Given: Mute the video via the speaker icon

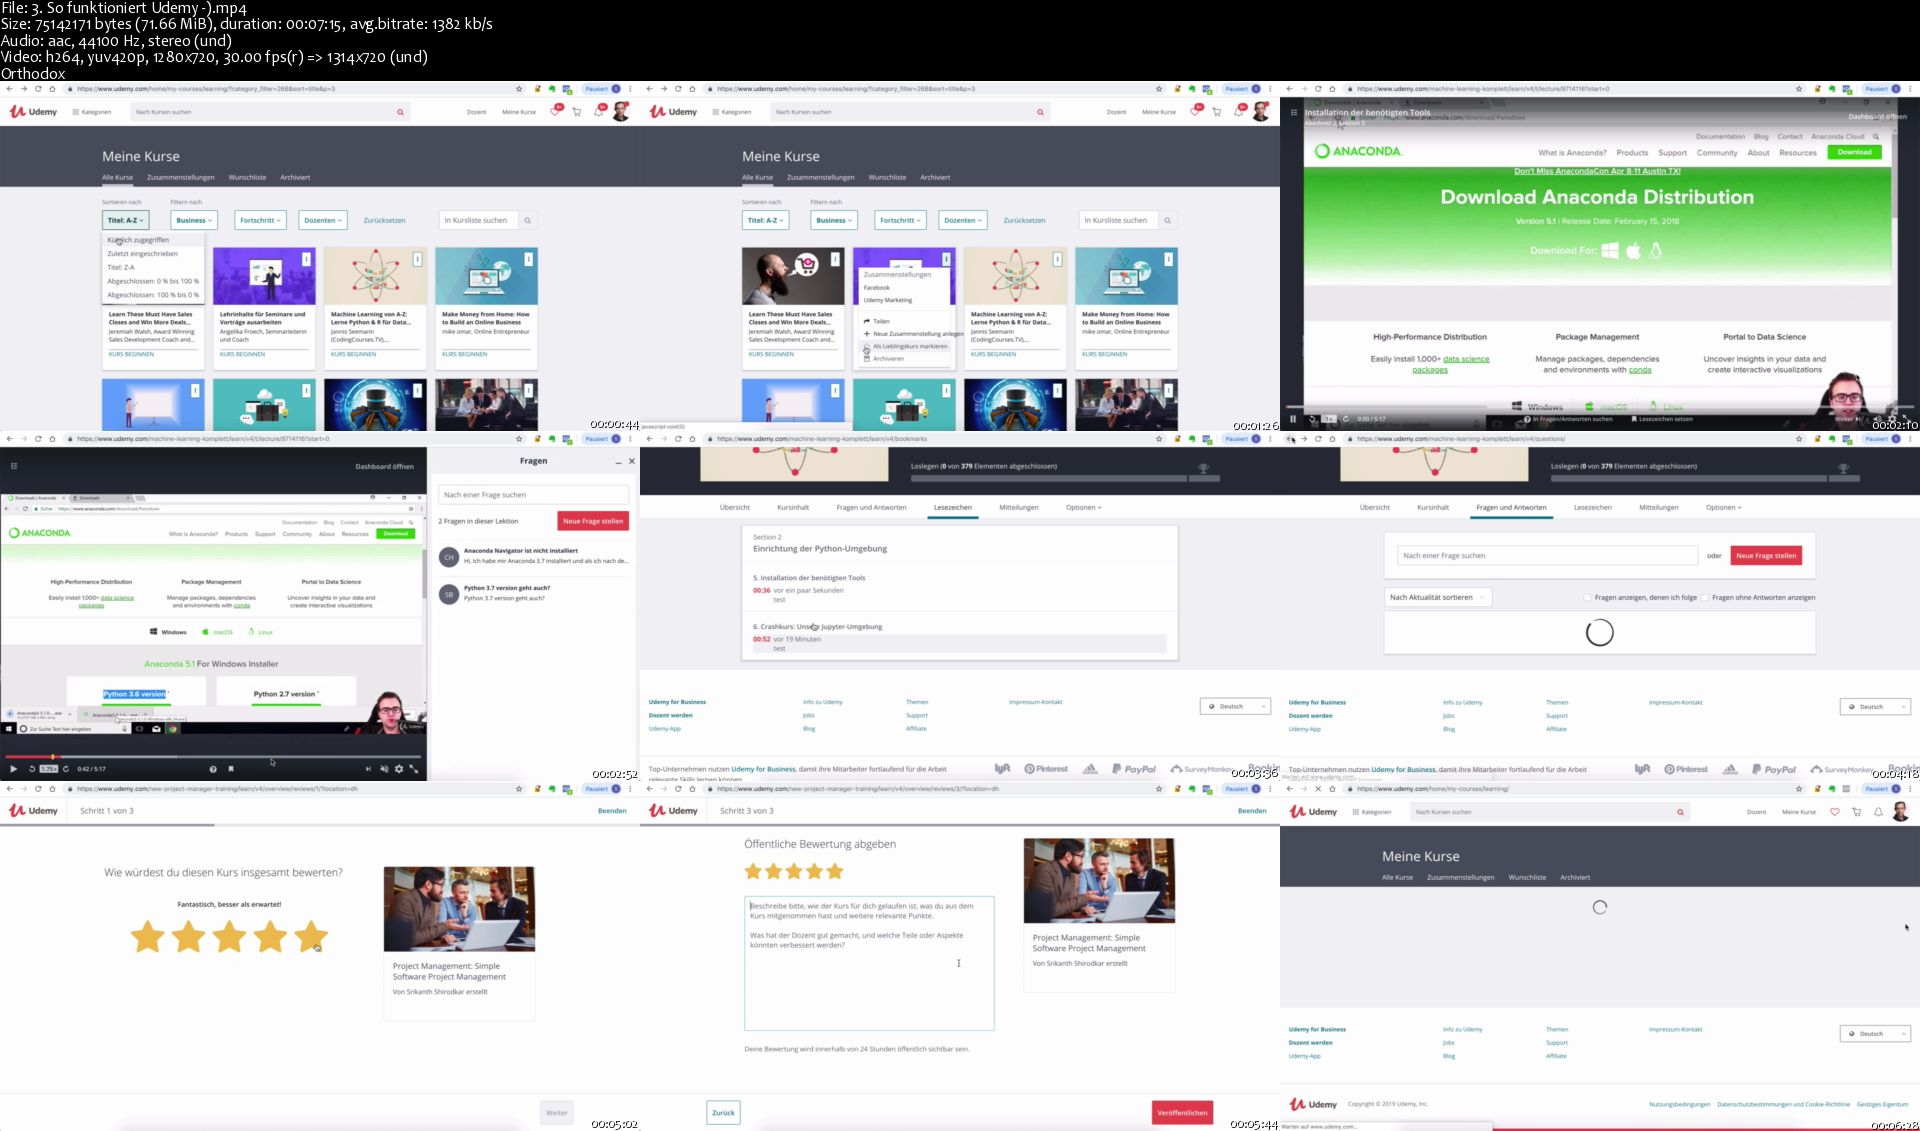Looking at the screenshot, I should point(384,769).
